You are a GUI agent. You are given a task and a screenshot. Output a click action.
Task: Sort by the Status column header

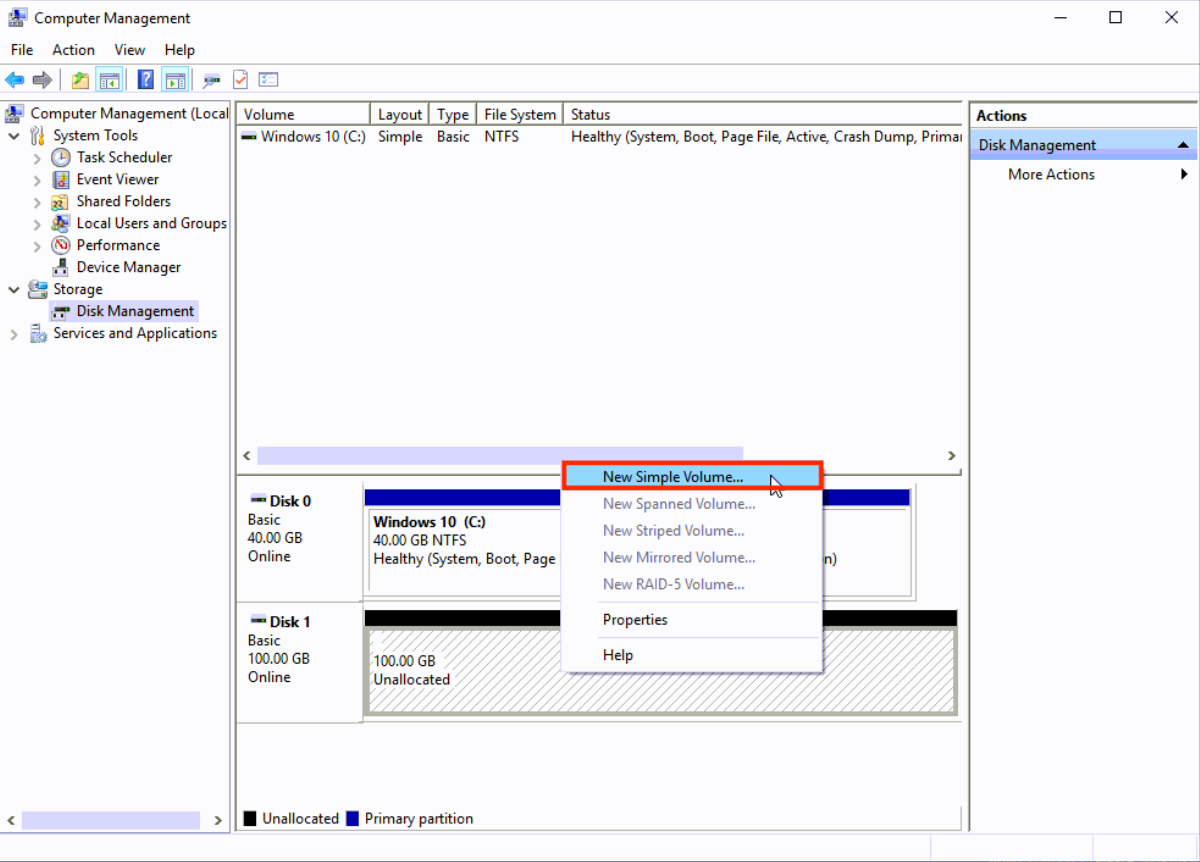762,114
